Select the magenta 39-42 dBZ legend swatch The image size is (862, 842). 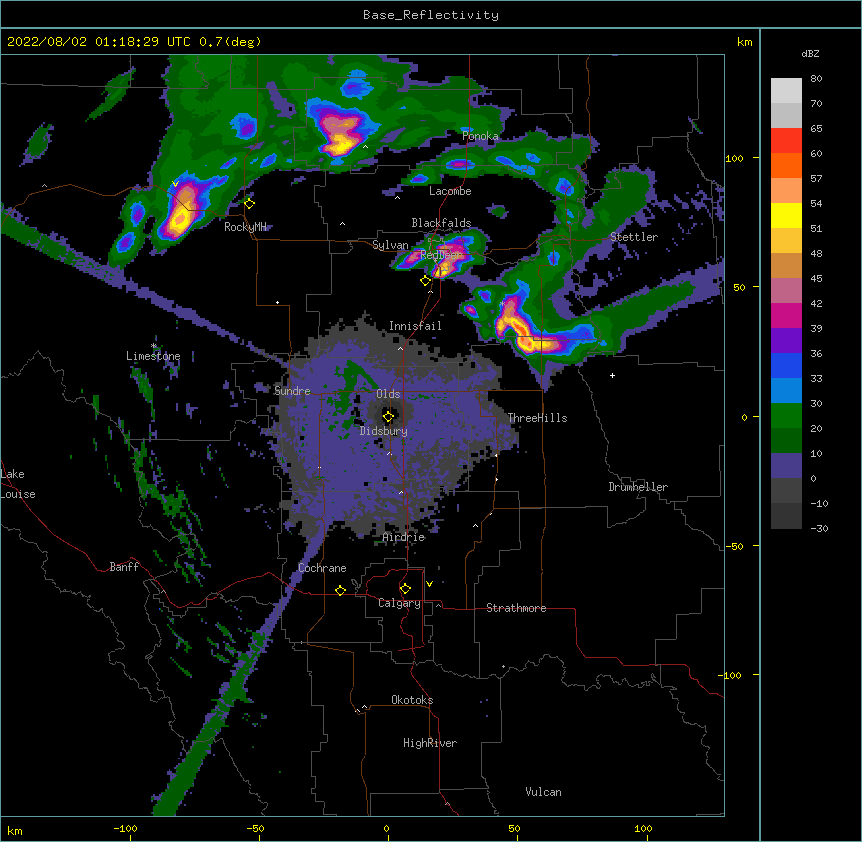(x=786, y=315)
